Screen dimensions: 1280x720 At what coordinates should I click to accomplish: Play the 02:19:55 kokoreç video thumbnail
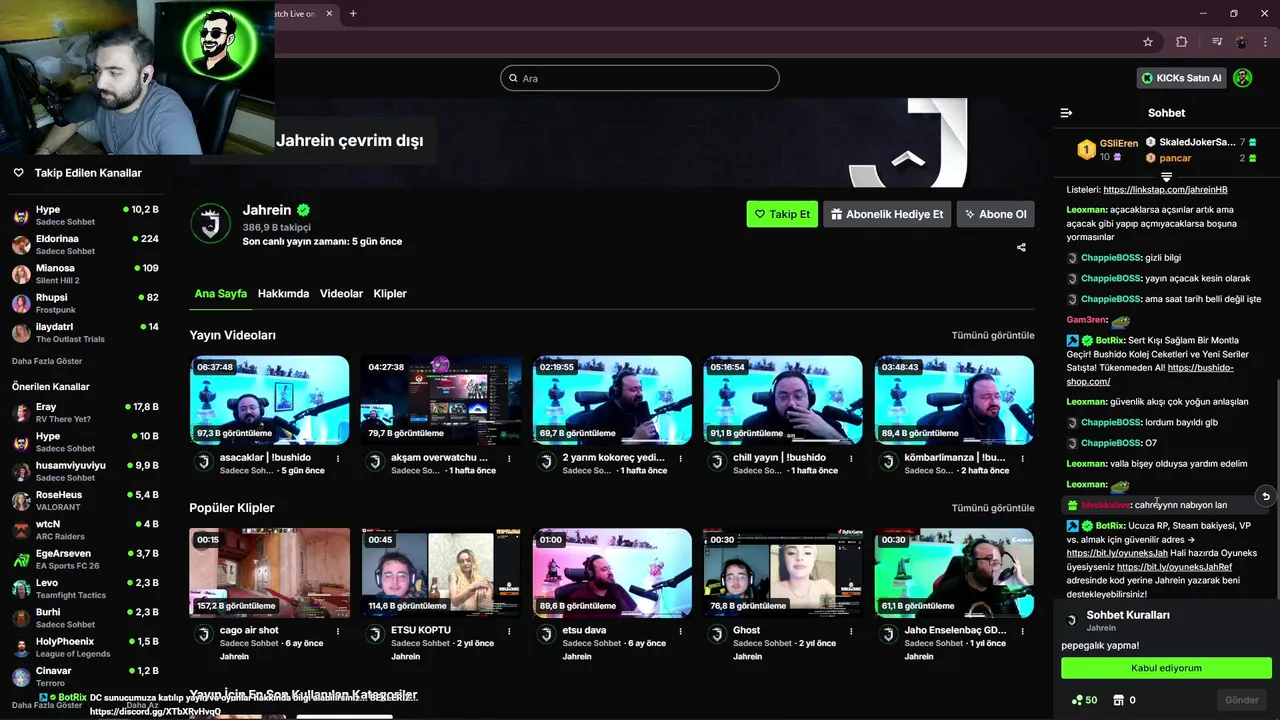pyautogui.click(x=612, y=400)
